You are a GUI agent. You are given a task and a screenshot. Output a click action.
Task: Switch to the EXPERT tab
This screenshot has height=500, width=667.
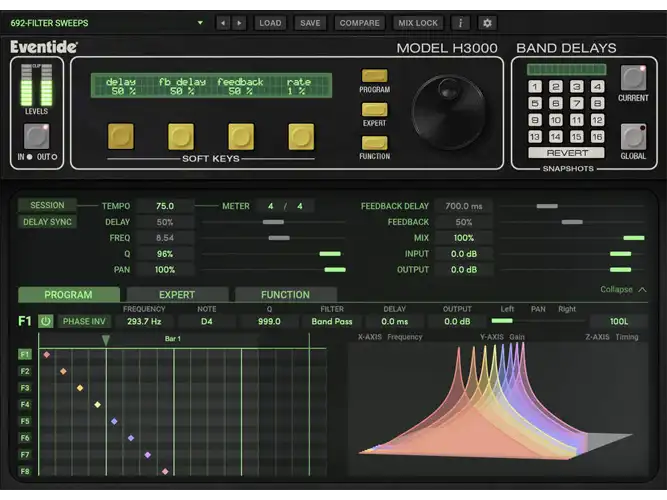coord(177,294)
